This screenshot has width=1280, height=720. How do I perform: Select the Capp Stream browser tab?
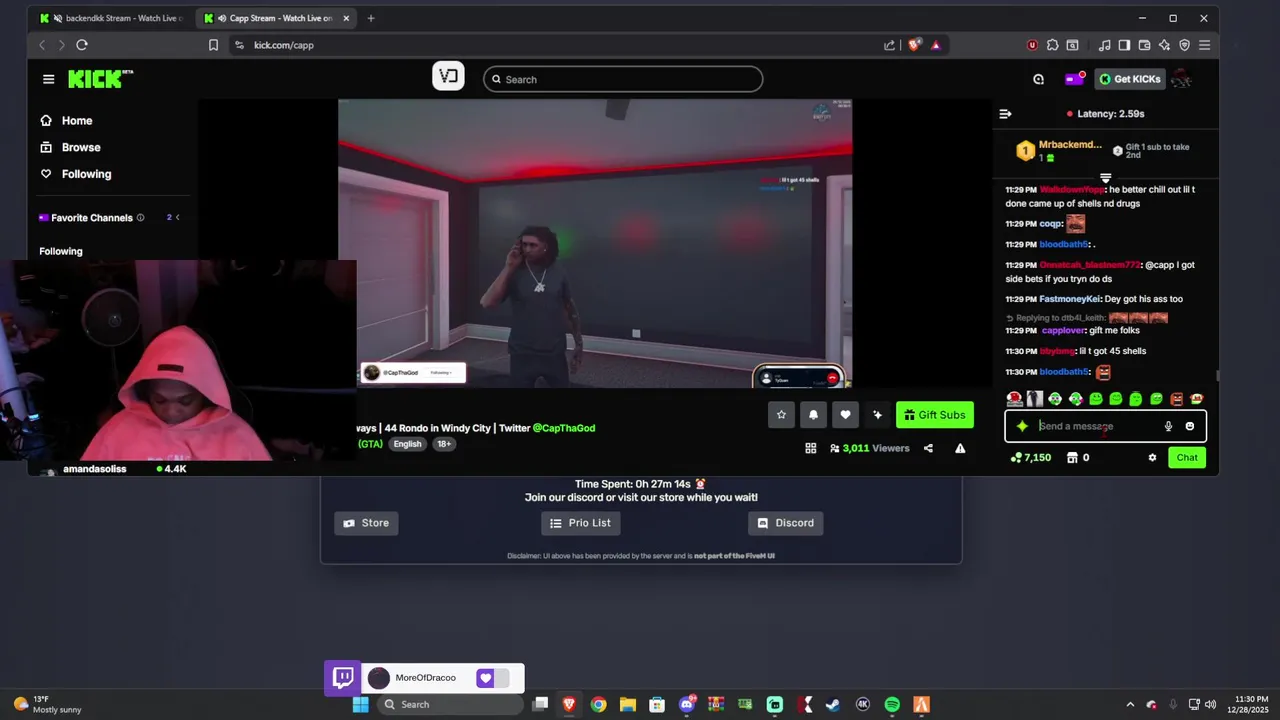click(x=277, y=18)
